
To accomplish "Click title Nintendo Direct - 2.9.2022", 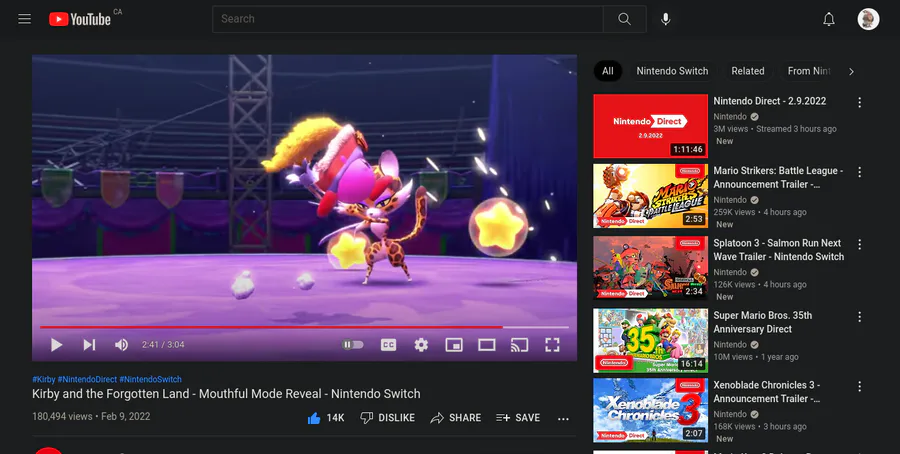I will pyautogui.click(x=770, y=101).
